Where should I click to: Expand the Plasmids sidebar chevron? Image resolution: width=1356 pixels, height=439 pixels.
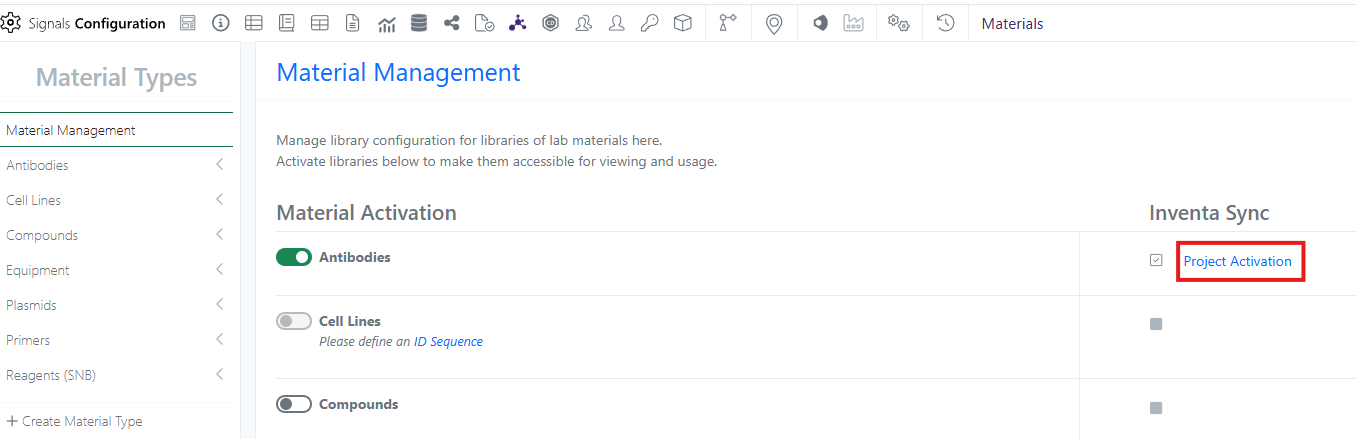pyautogui.click(x=219, y=305)
